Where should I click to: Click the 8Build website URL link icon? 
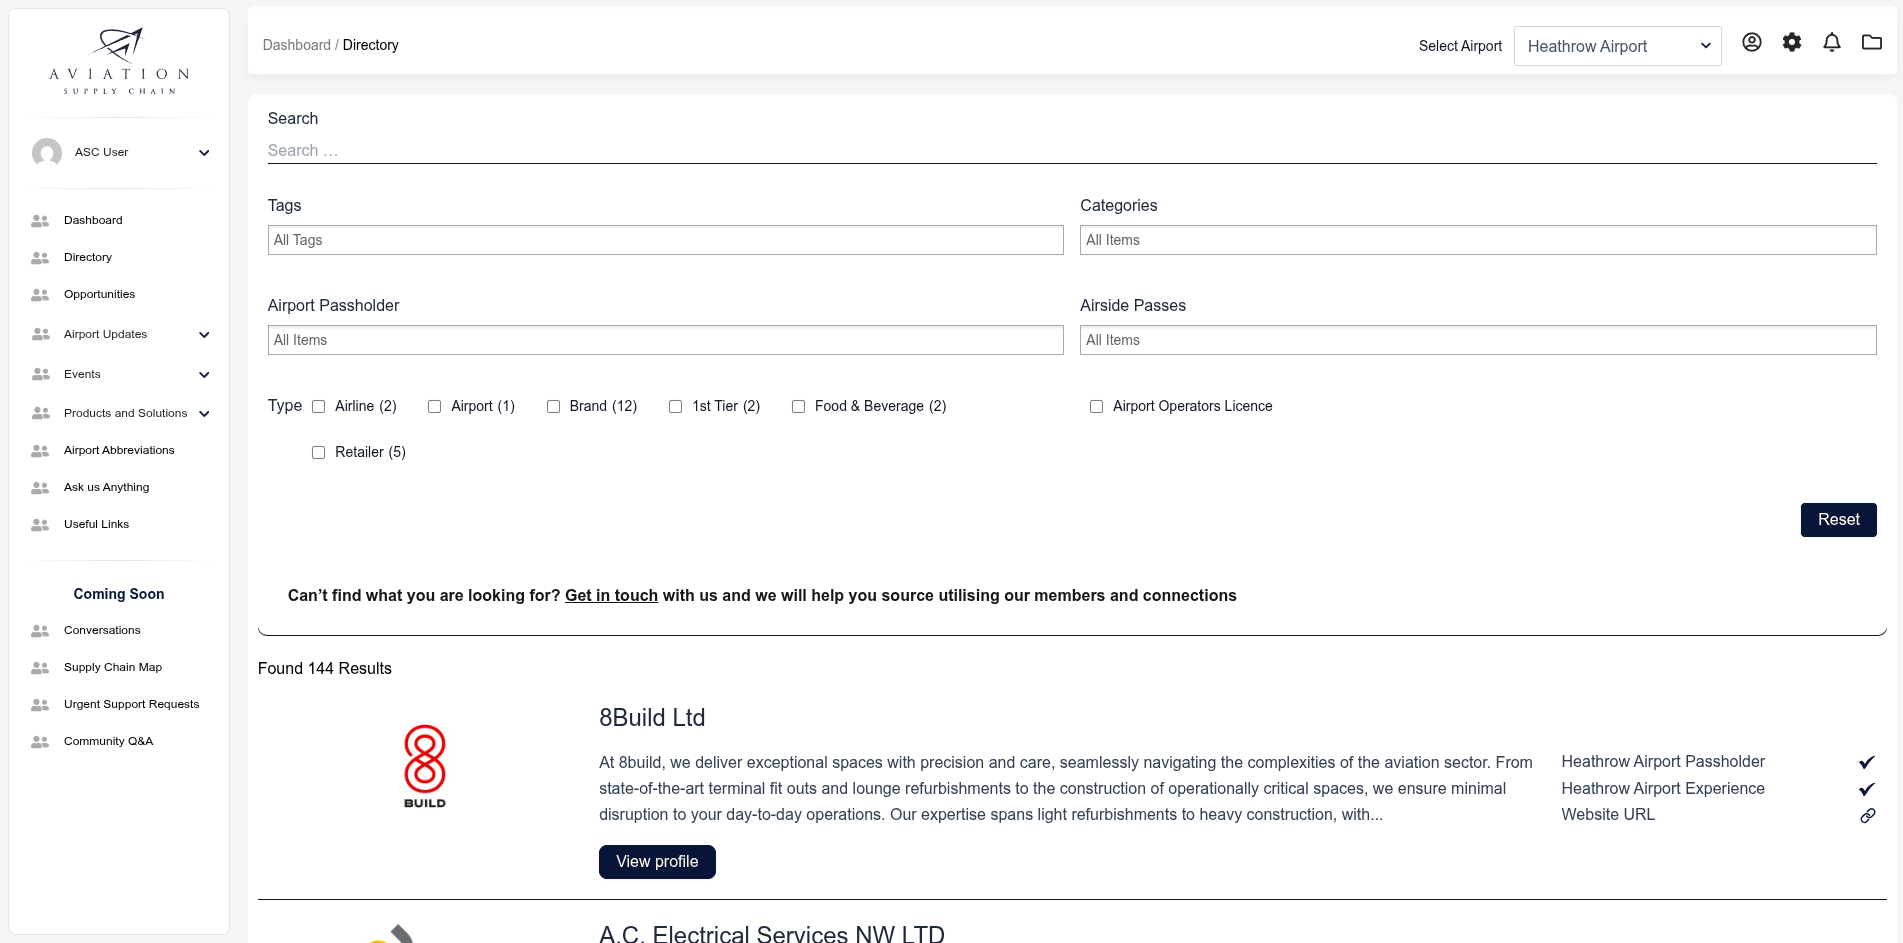[x=1867, y=816]
